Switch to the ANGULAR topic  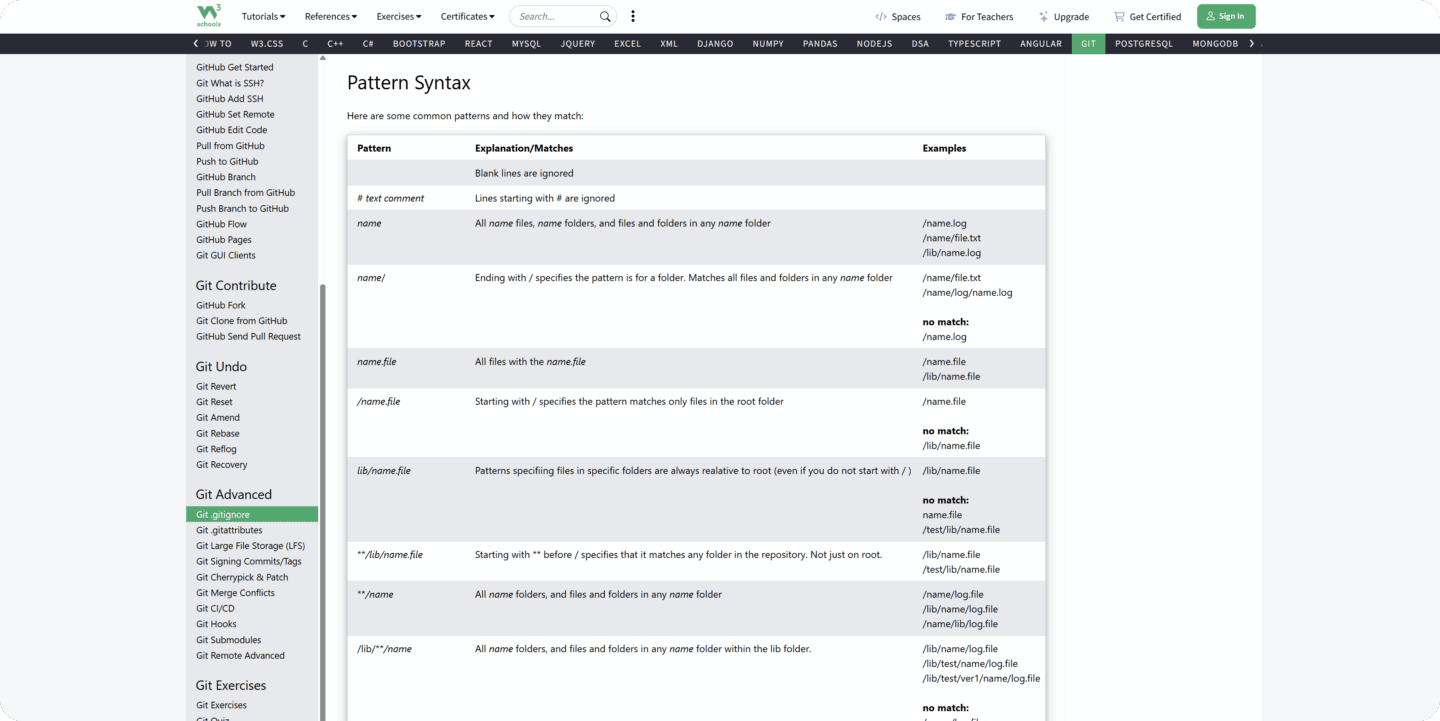tap(1041, 44)
